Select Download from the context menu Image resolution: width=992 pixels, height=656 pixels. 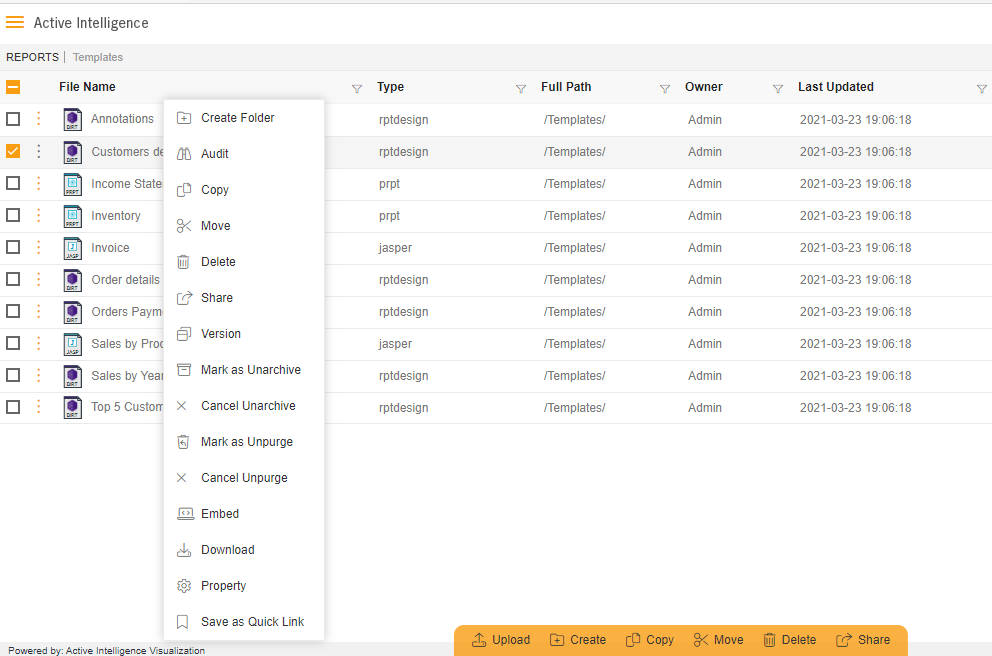pos(244,550)
